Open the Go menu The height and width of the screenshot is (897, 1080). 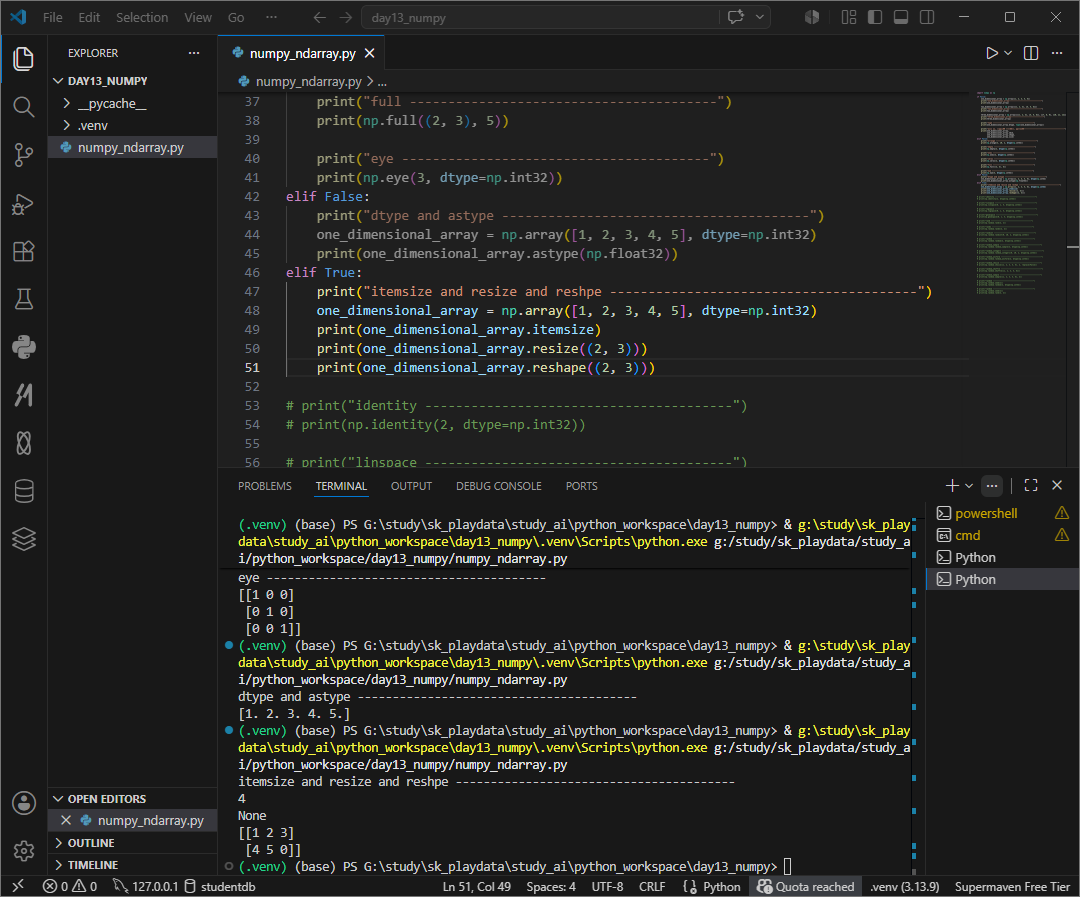[x=236, y=17]
